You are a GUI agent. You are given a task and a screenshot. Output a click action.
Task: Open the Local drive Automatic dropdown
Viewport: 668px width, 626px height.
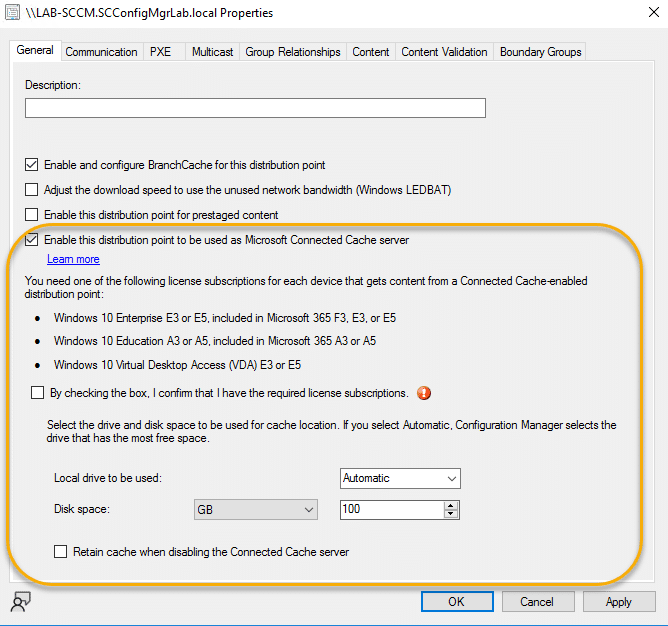coord(400,478)
